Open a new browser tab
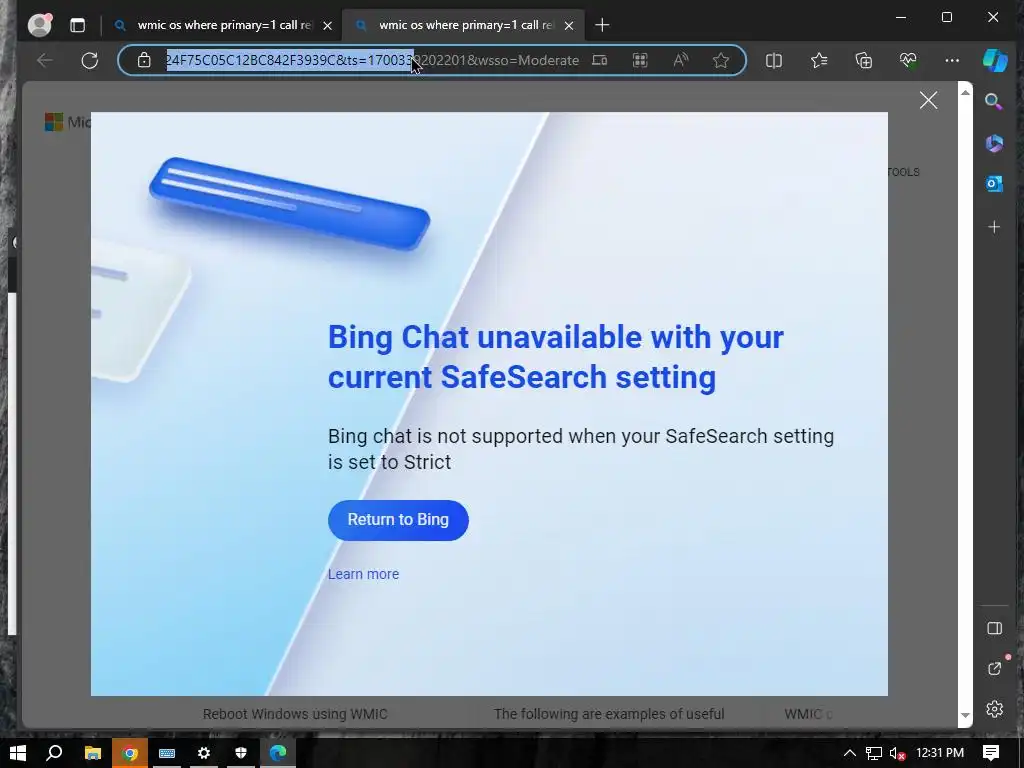Viewport: 1024px width, 768px height. pos(602,25)
